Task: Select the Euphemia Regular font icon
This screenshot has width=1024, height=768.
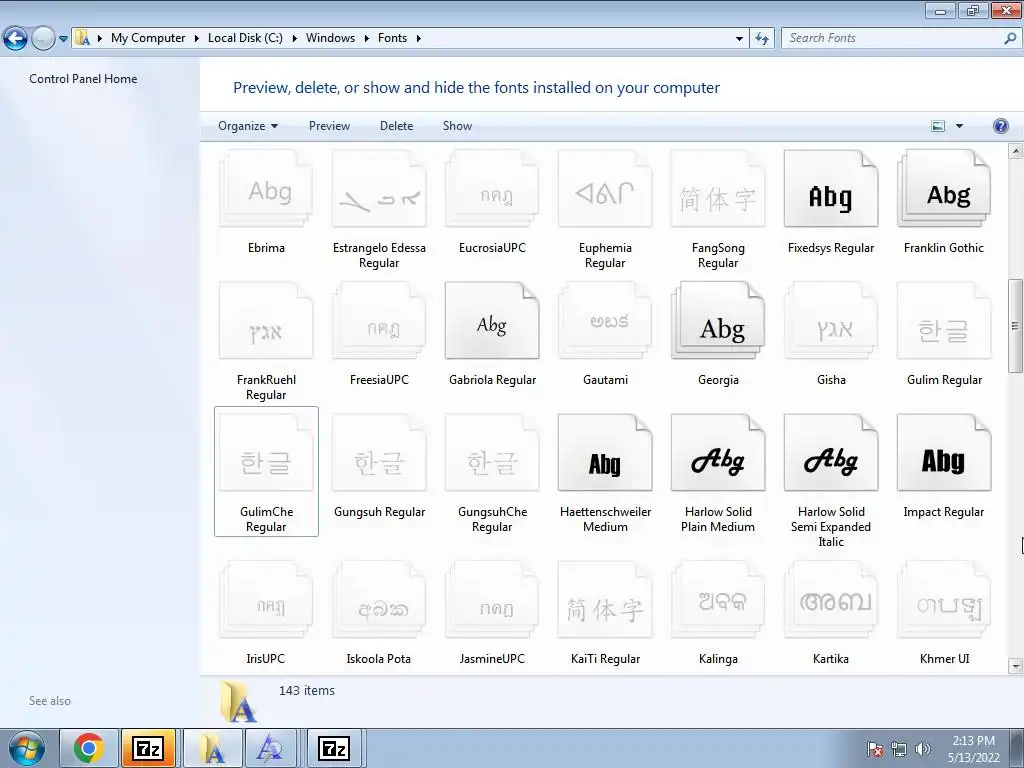Action: click(x=605, y=188)
